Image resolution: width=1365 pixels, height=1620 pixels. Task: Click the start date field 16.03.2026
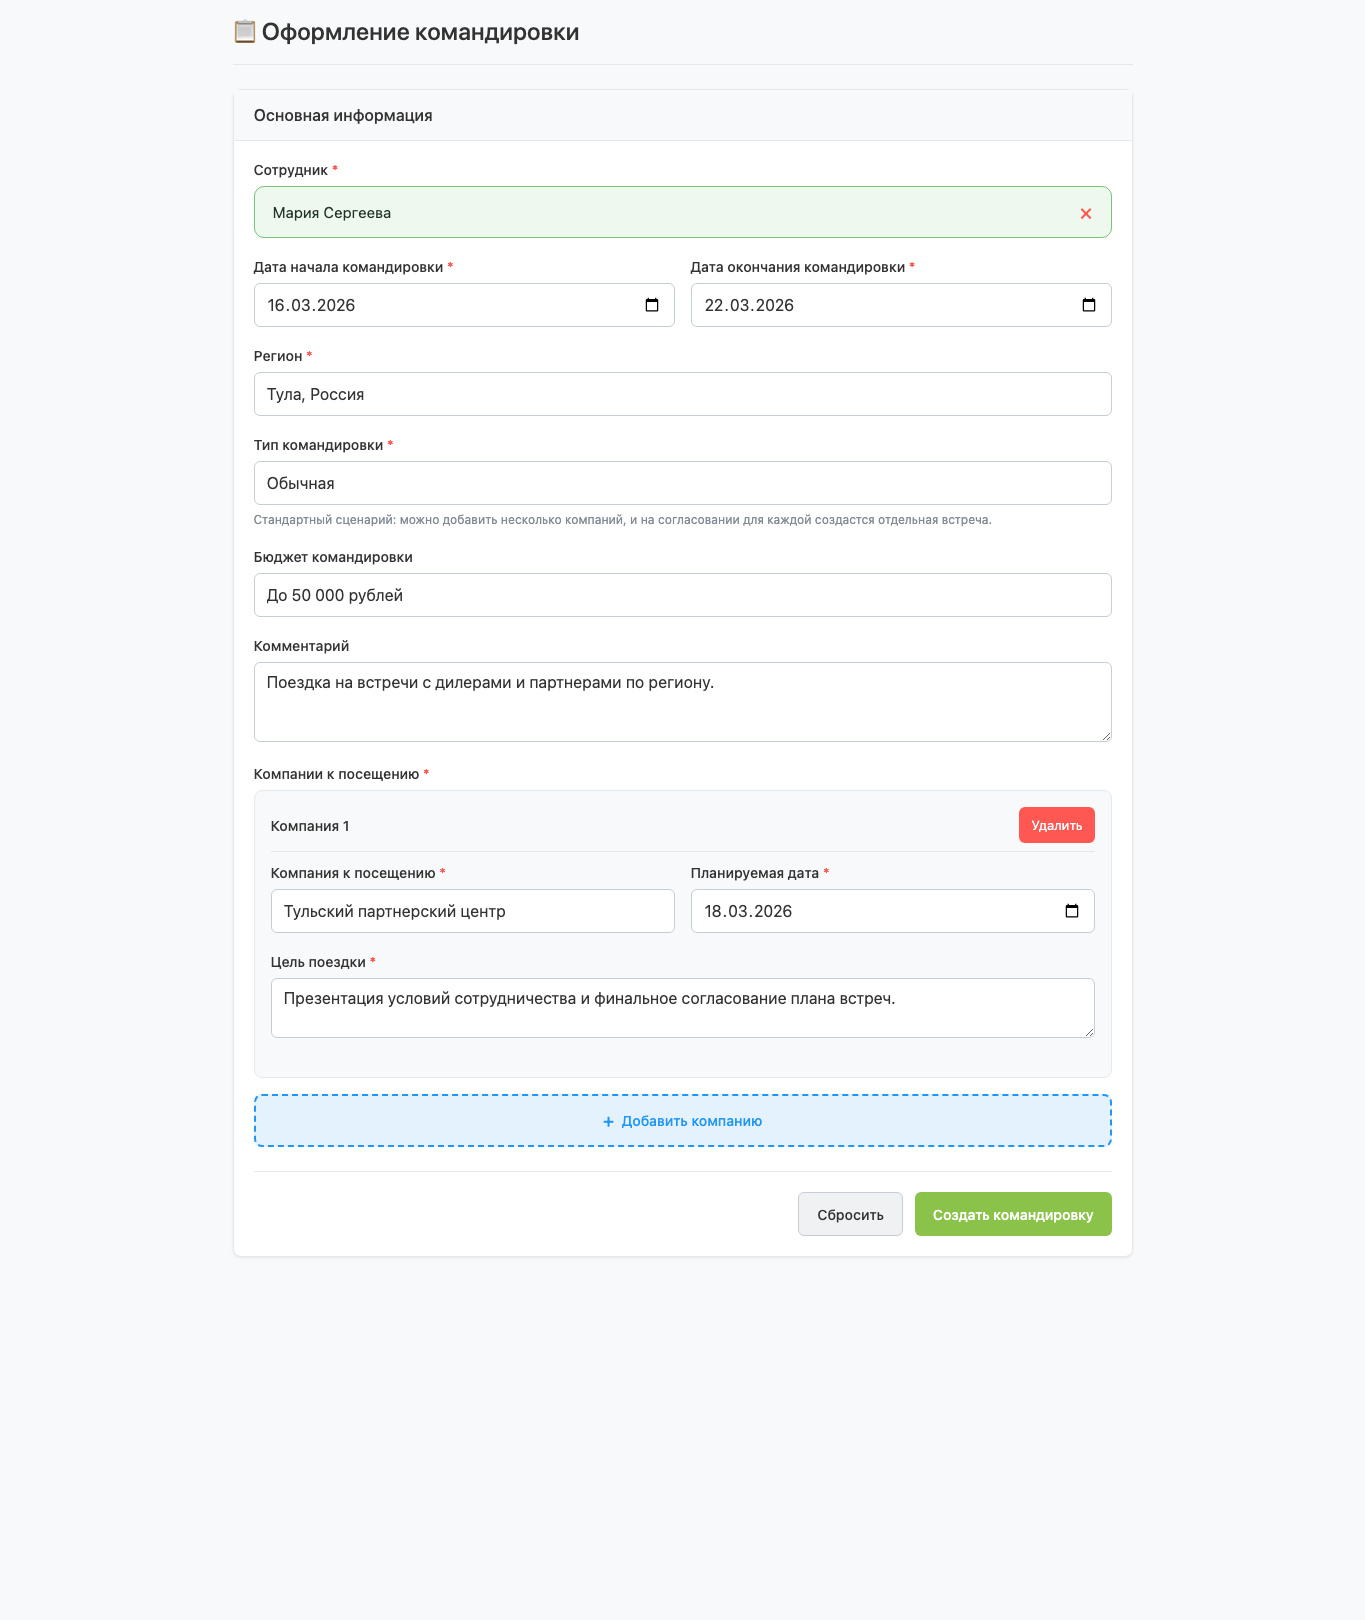[440, 305]
